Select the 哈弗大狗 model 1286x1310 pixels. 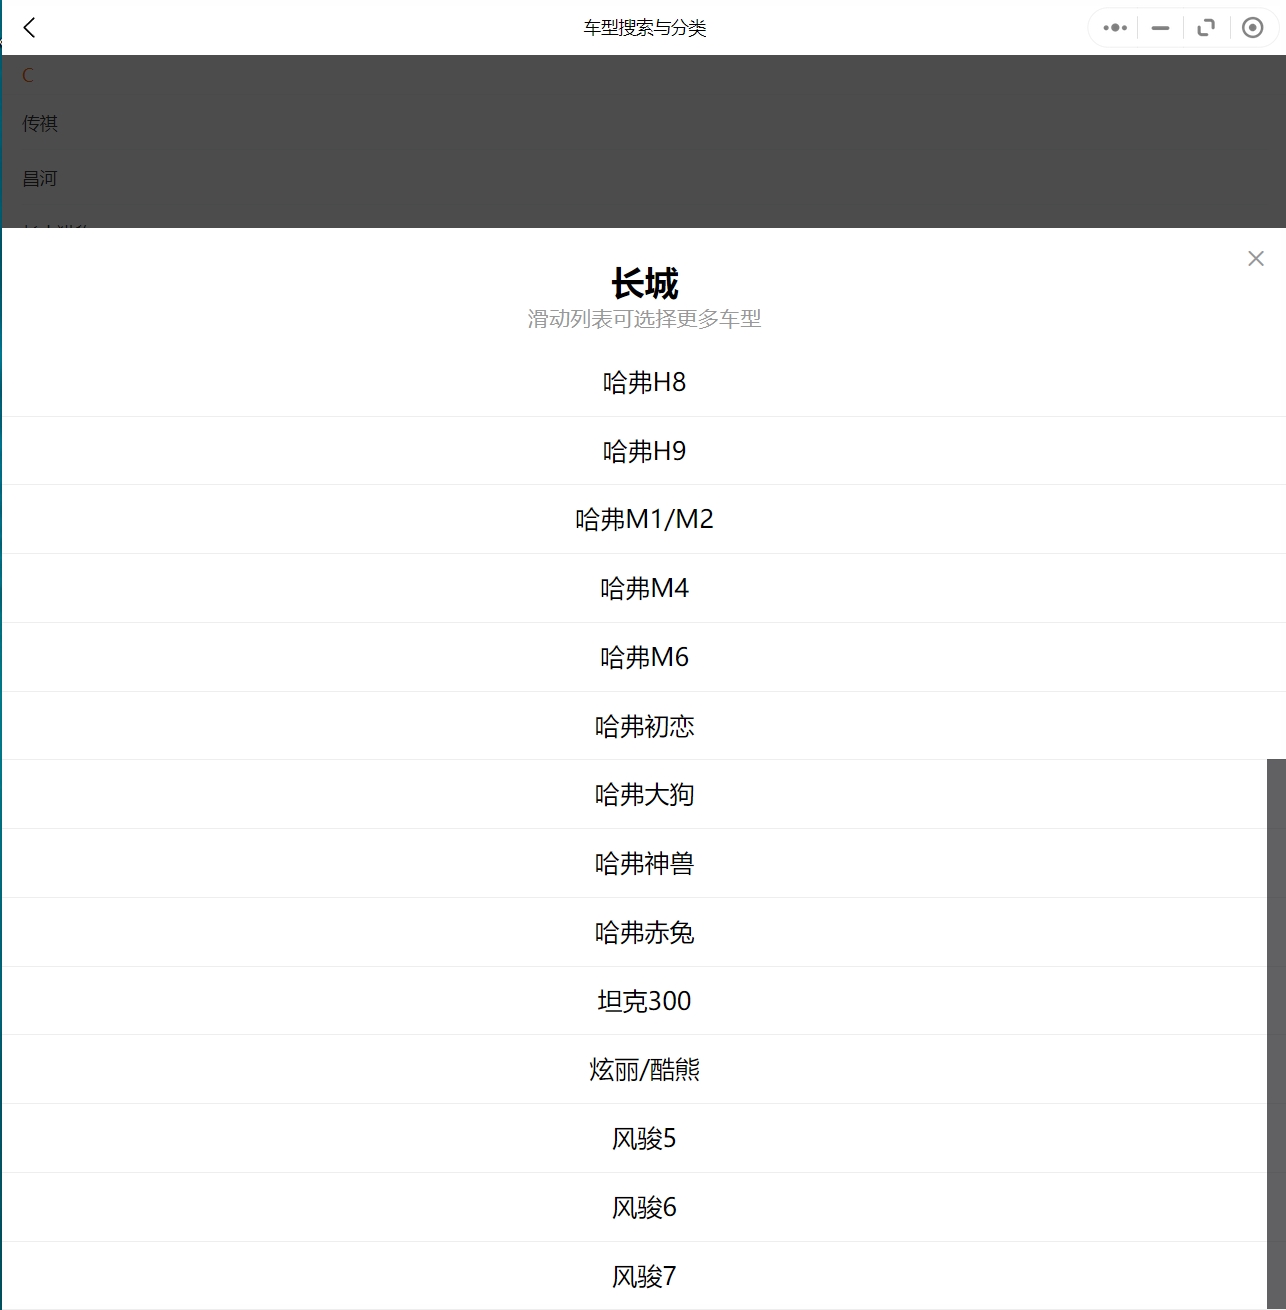[x=644, y=794]
